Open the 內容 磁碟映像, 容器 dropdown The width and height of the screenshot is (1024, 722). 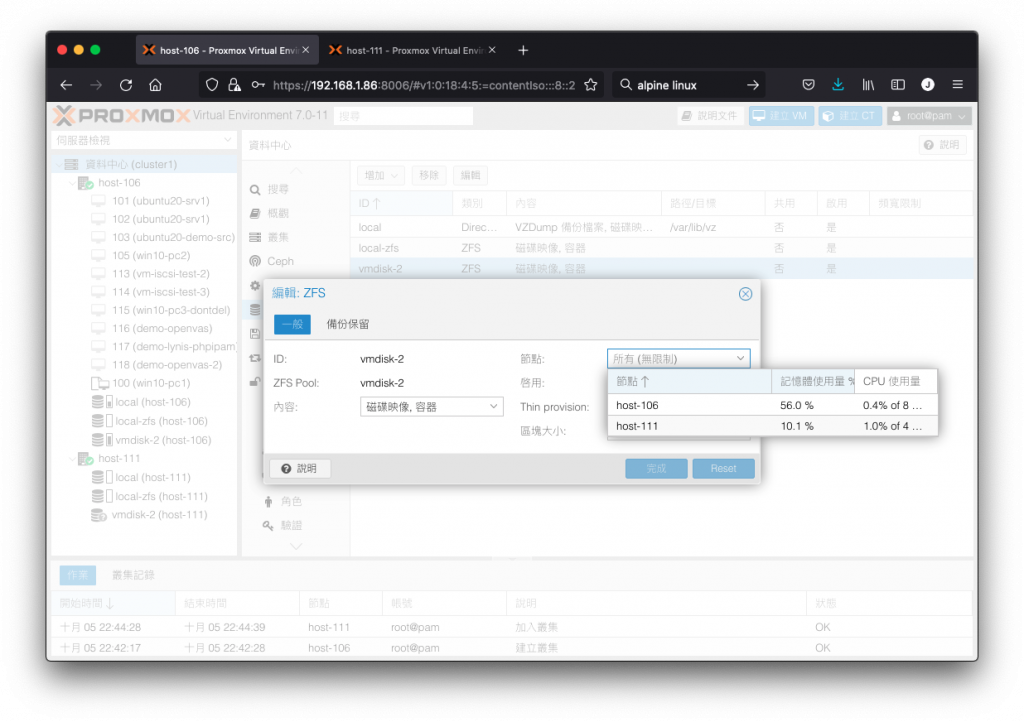[x=431, y=407]
